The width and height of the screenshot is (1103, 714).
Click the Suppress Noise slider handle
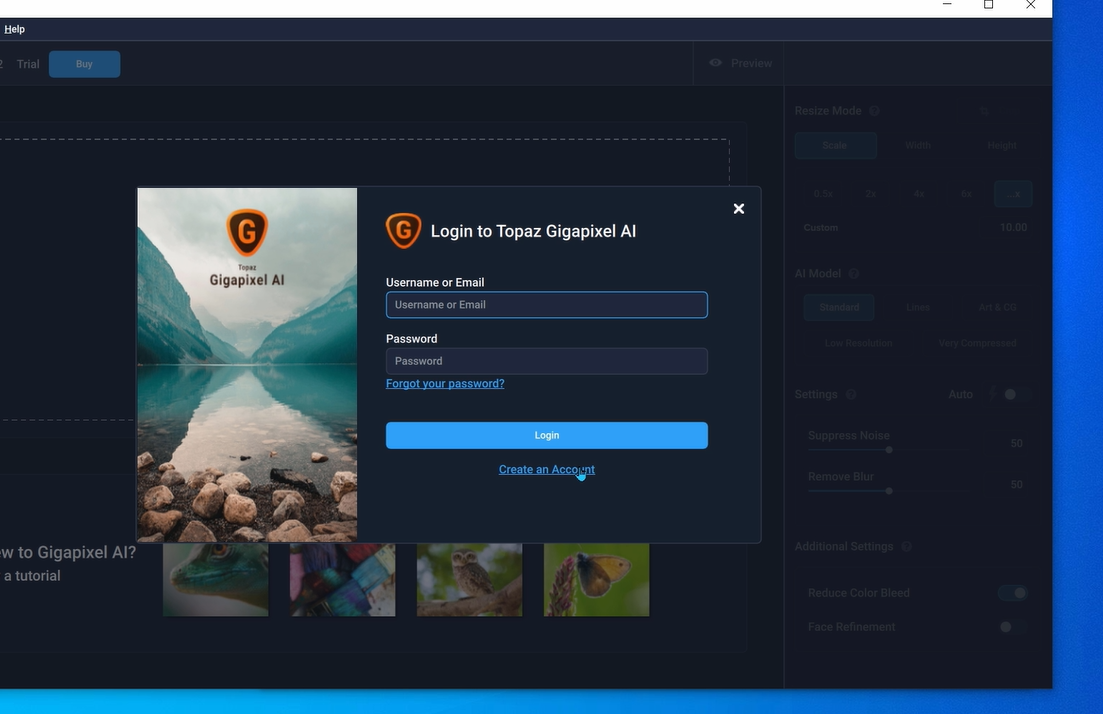pyautogui.click(x=889, y=450)
